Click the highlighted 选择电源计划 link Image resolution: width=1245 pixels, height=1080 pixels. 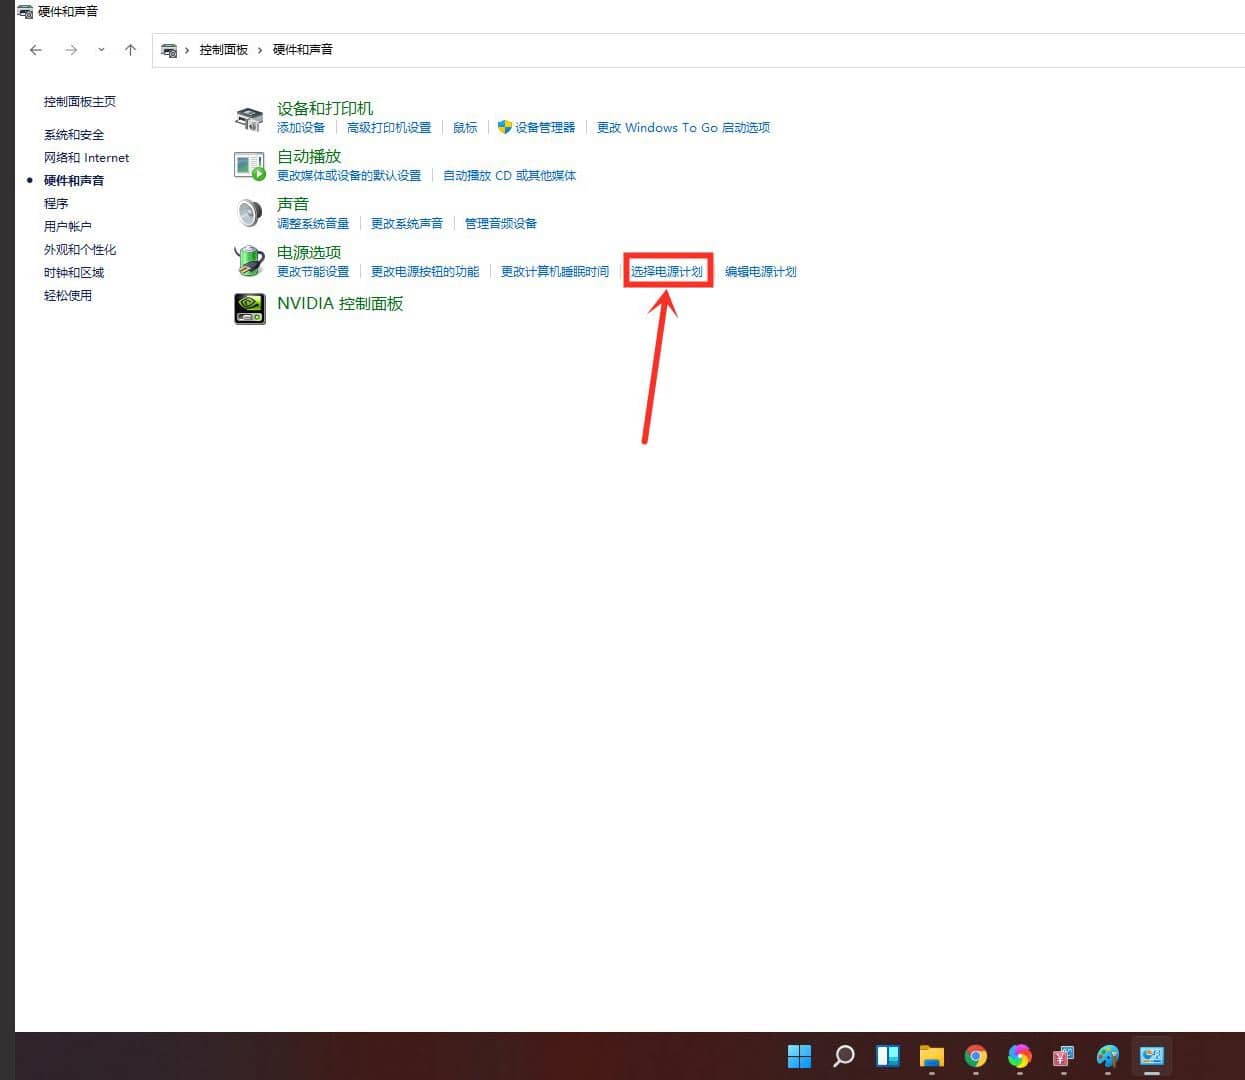pos(667,271)
